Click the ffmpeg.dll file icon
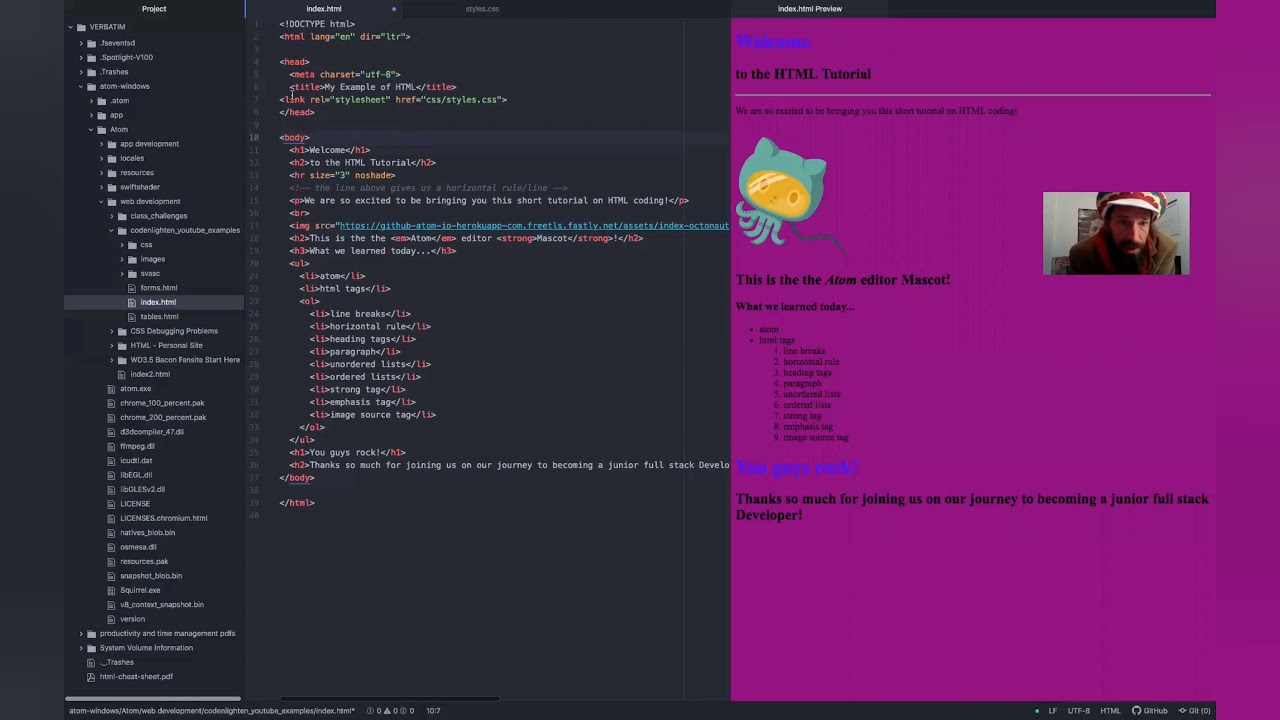 point(111,446)
